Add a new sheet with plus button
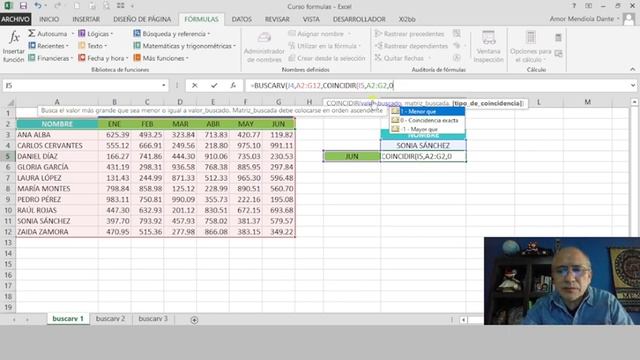640x360 pixels. pyautogui.click(x=194, y=320)
